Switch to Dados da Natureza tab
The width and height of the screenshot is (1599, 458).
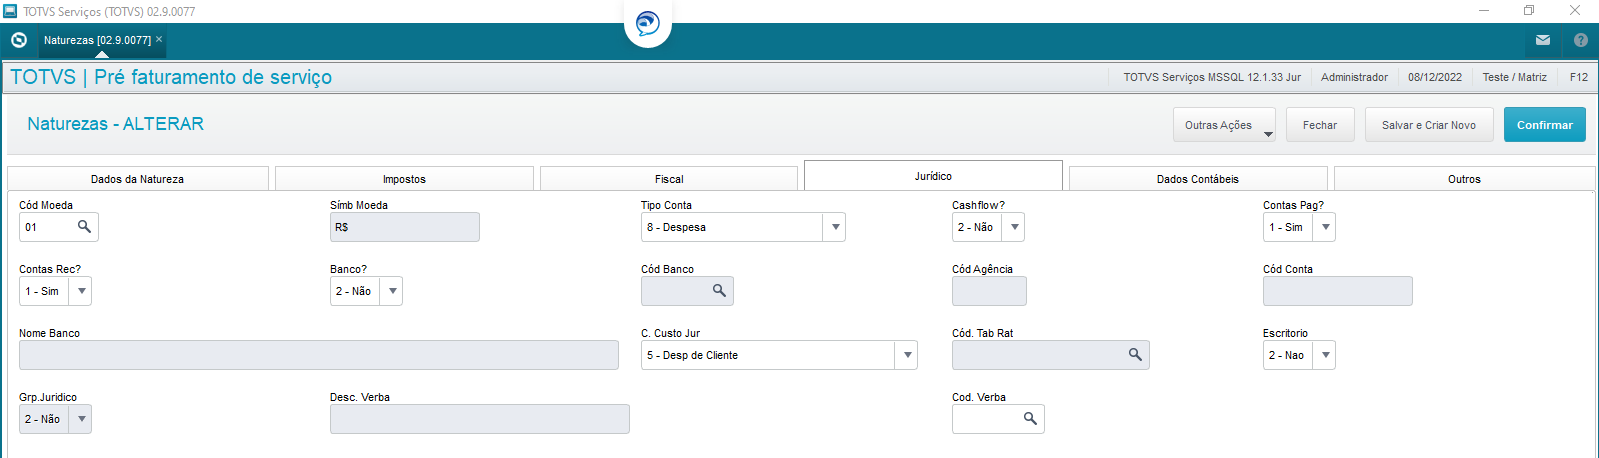pos(138,179)
